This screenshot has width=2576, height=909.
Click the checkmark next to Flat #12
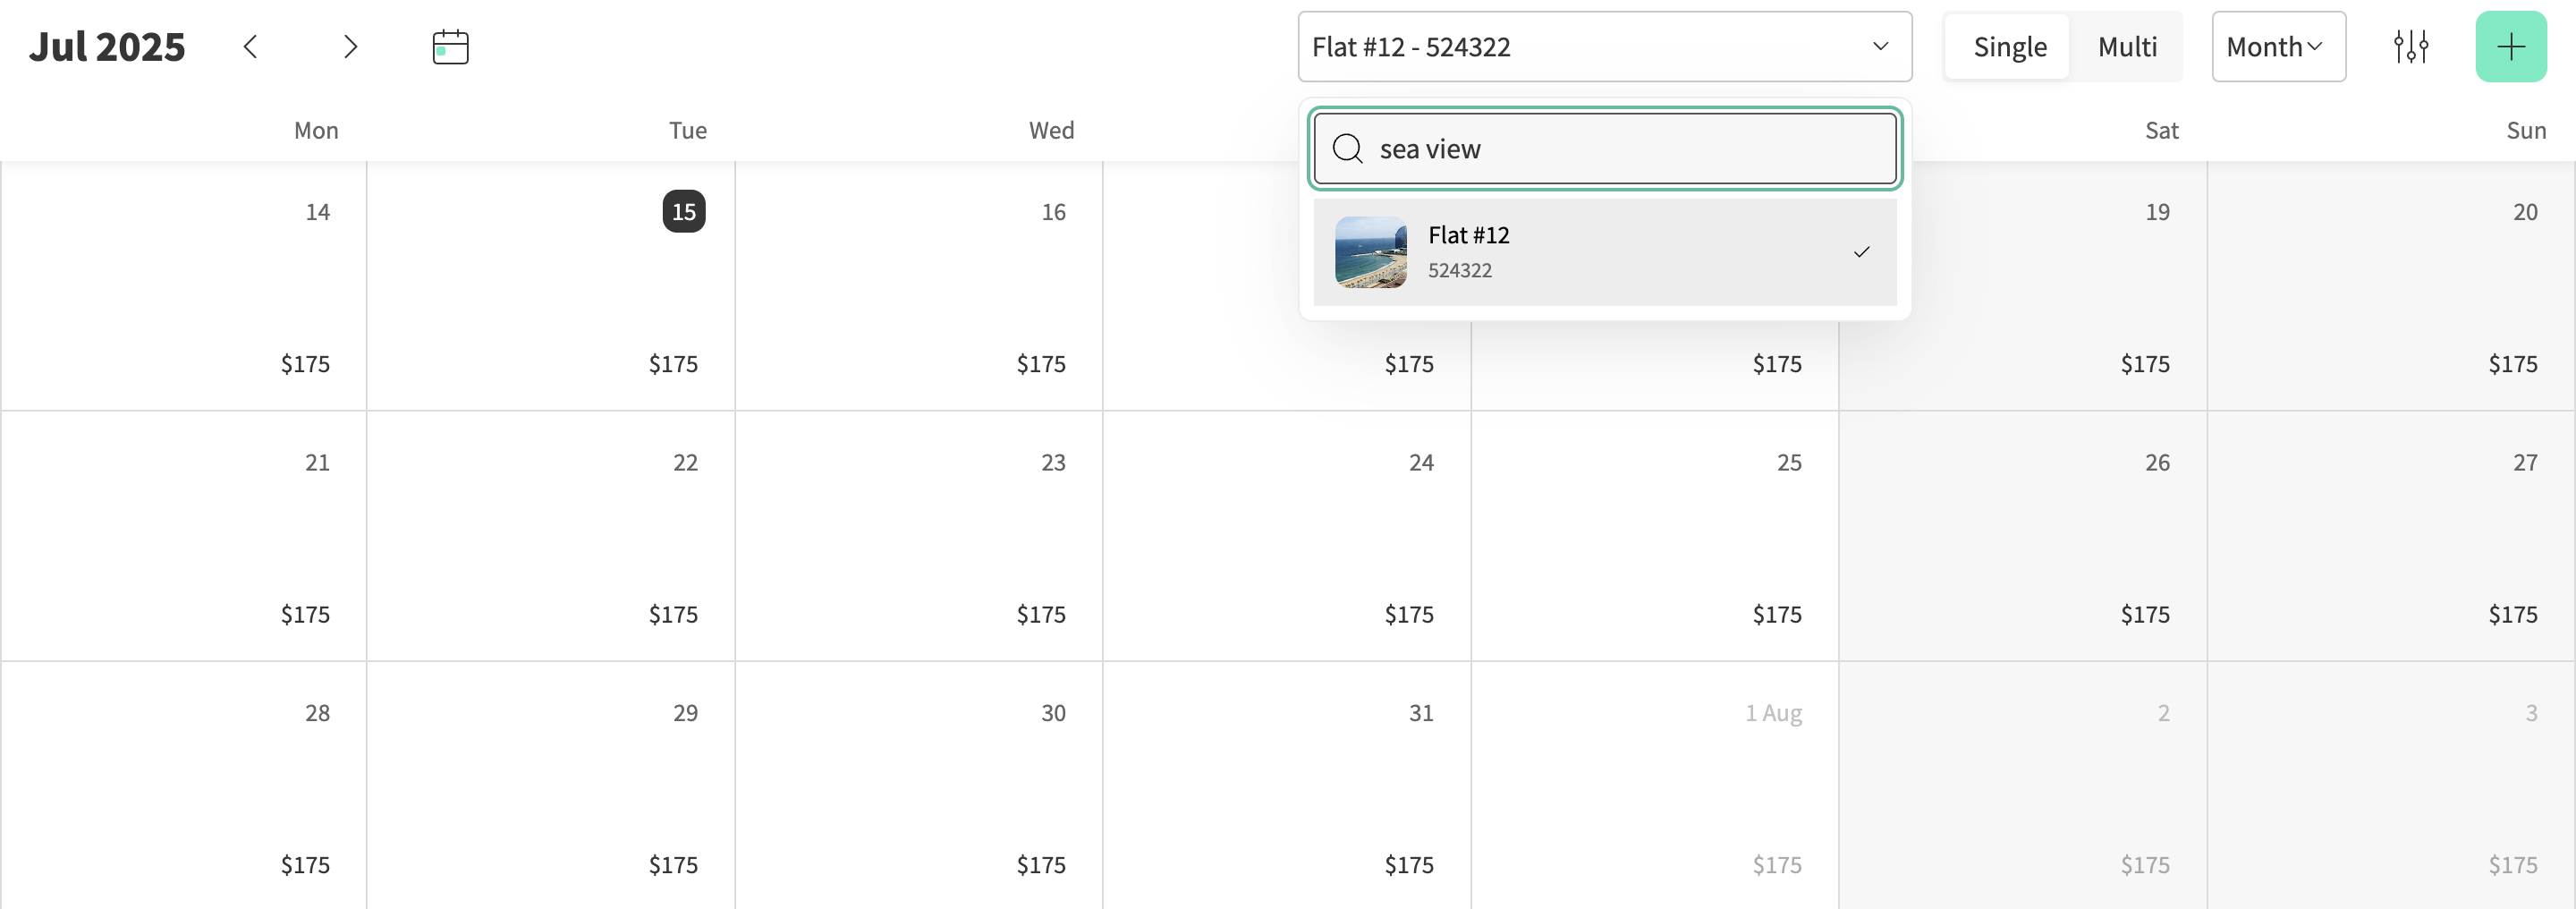click(1862, 252)
